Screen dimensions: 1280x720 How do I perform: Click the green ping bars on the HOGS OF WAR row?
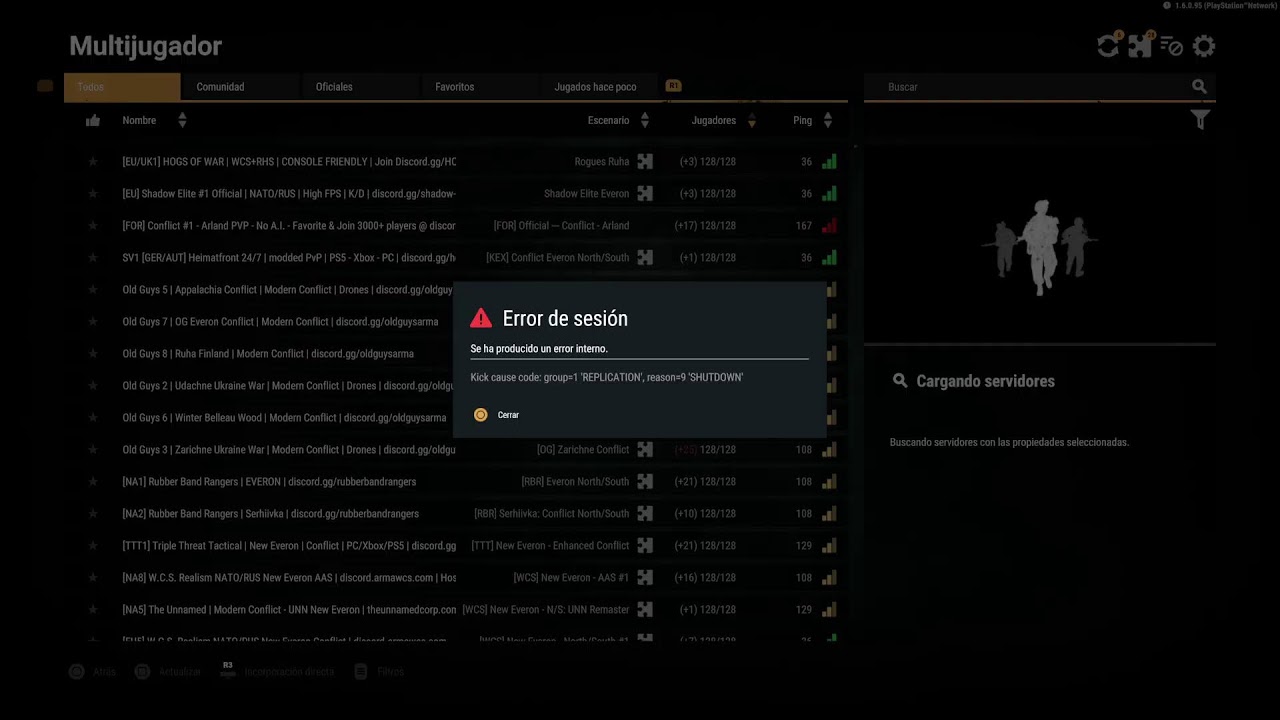click(829, 161)
